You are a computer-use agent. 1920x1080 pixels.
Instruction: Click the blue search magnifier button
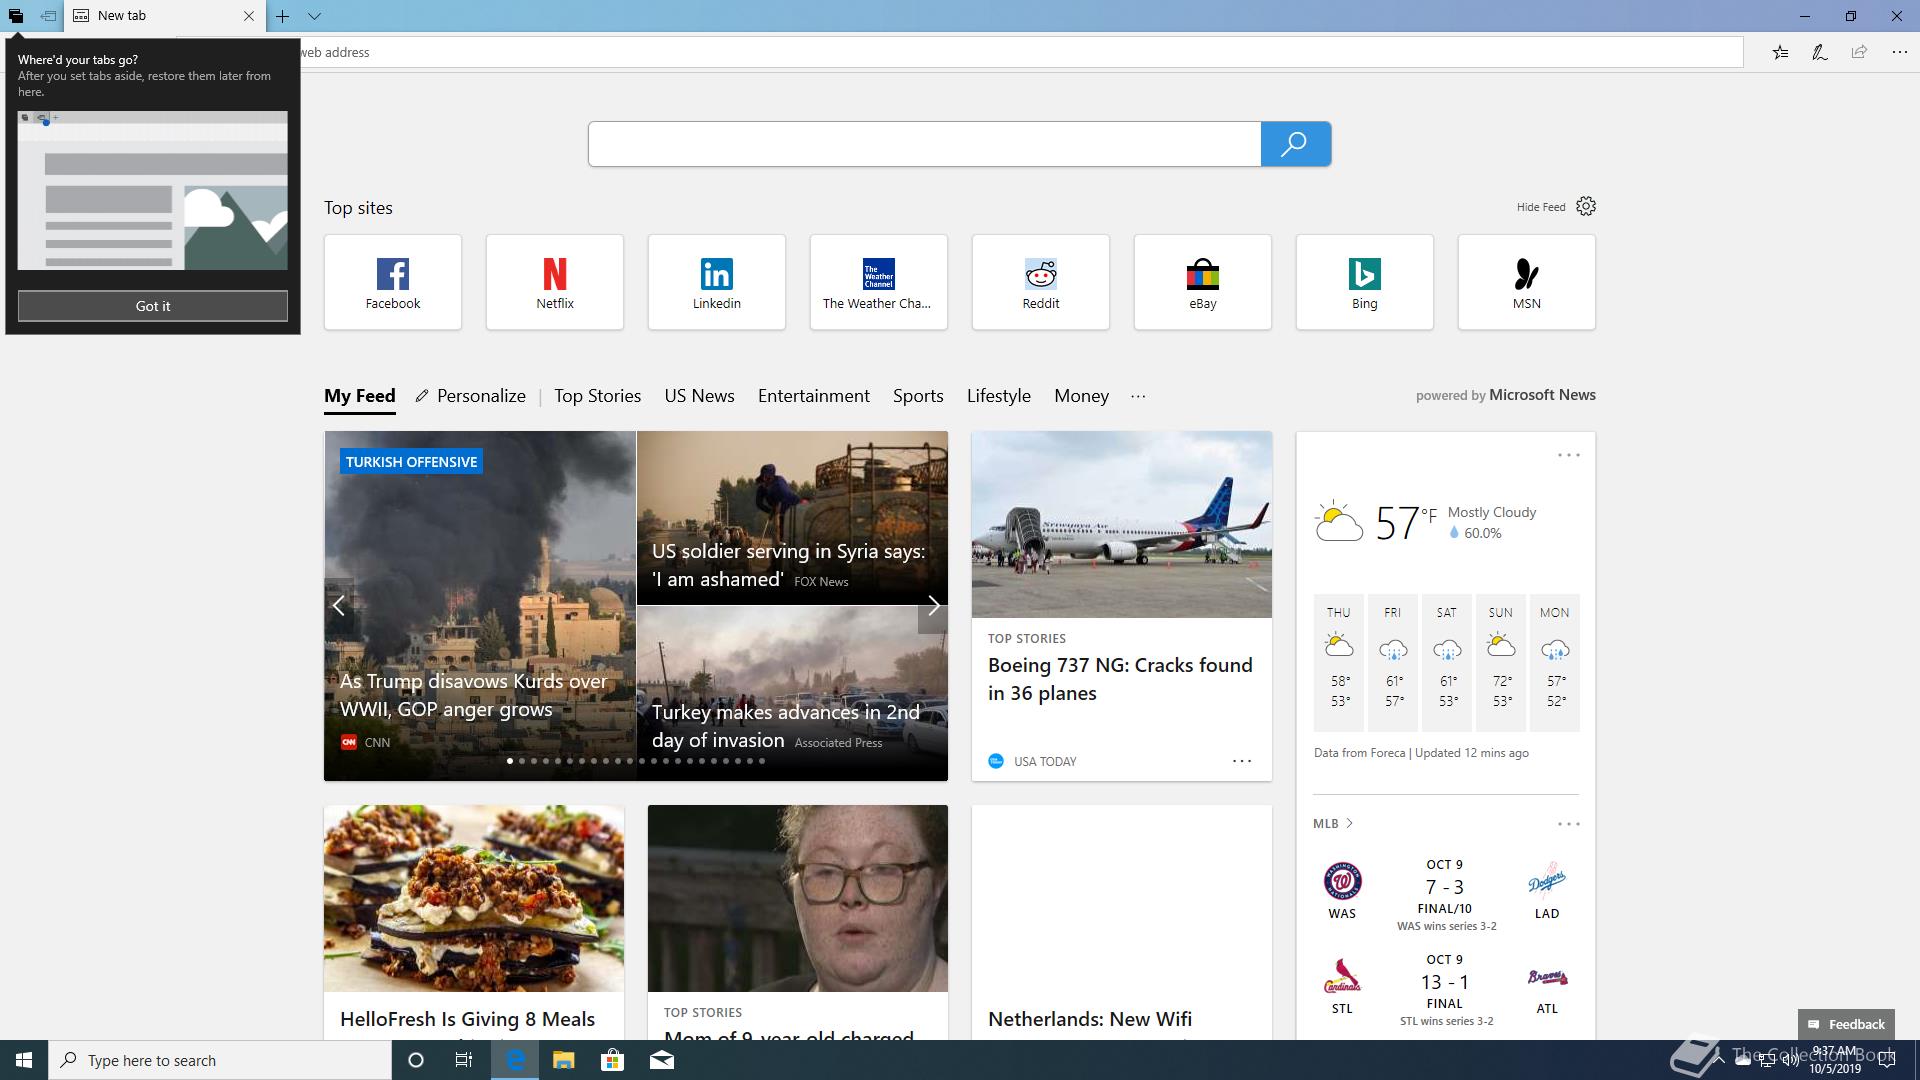[1295, 144]
